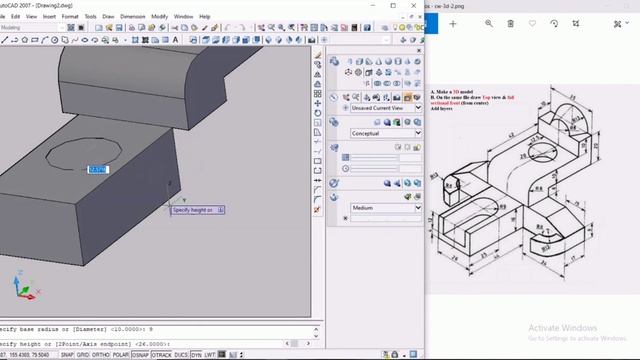The width and height of the screenshot is (640, 360).
Task: Adjust the lower light slider with clock icon
Action: [x=373, y=169]
